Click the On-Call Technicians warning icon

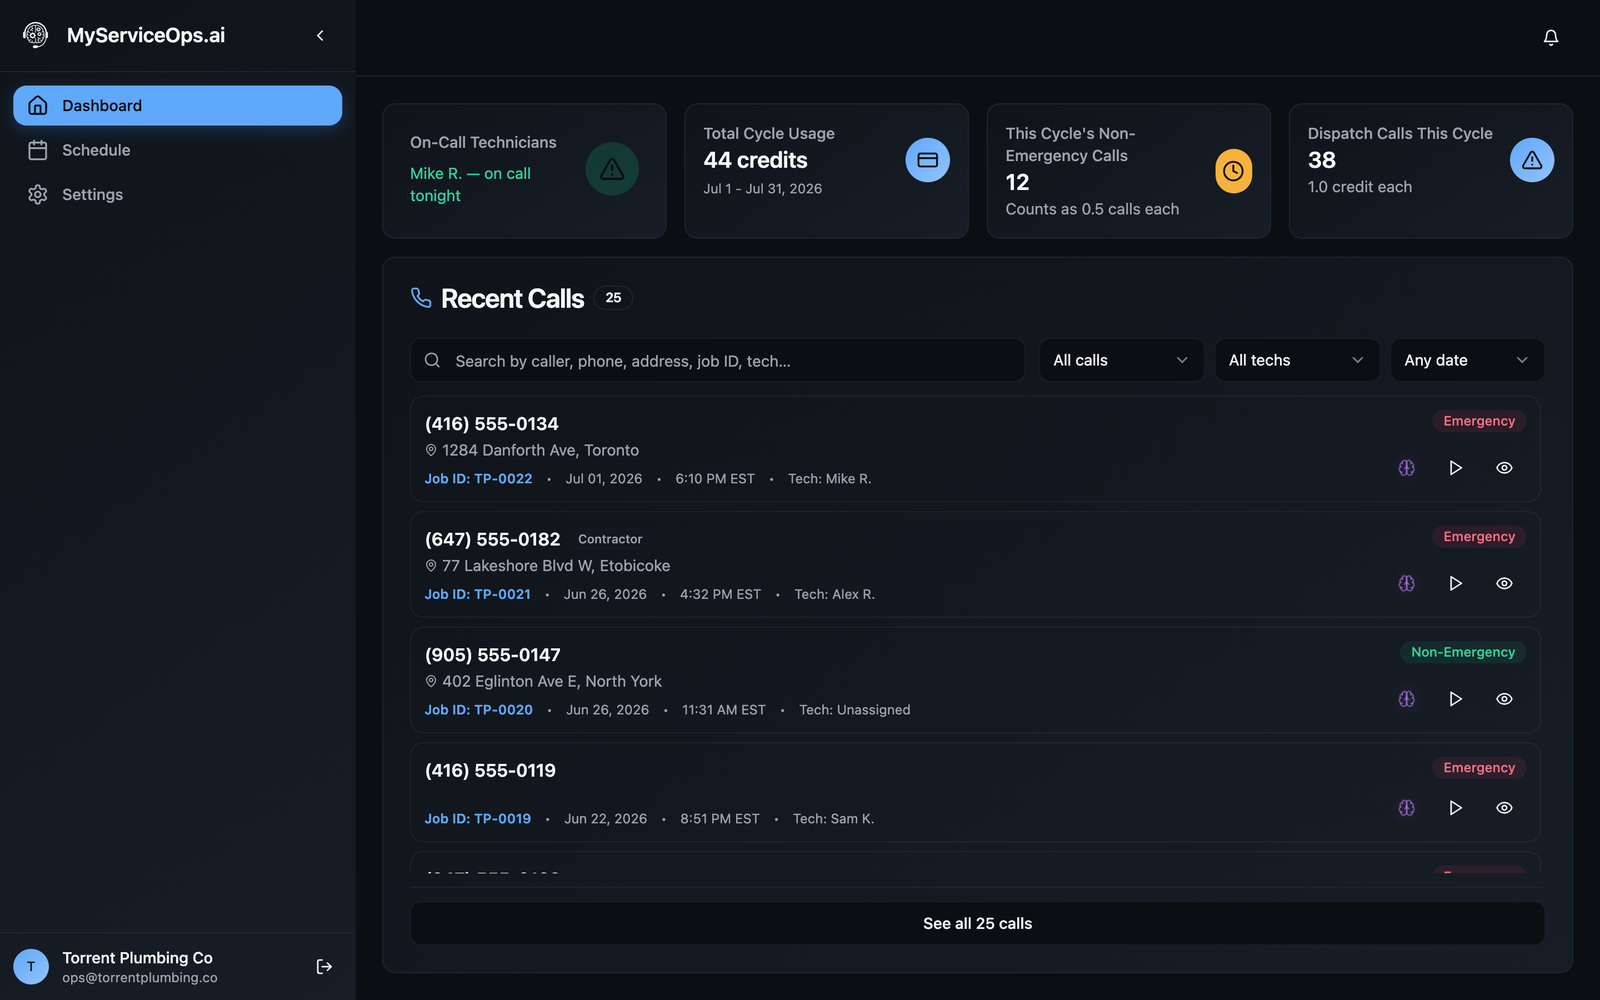tap(612, 169)
